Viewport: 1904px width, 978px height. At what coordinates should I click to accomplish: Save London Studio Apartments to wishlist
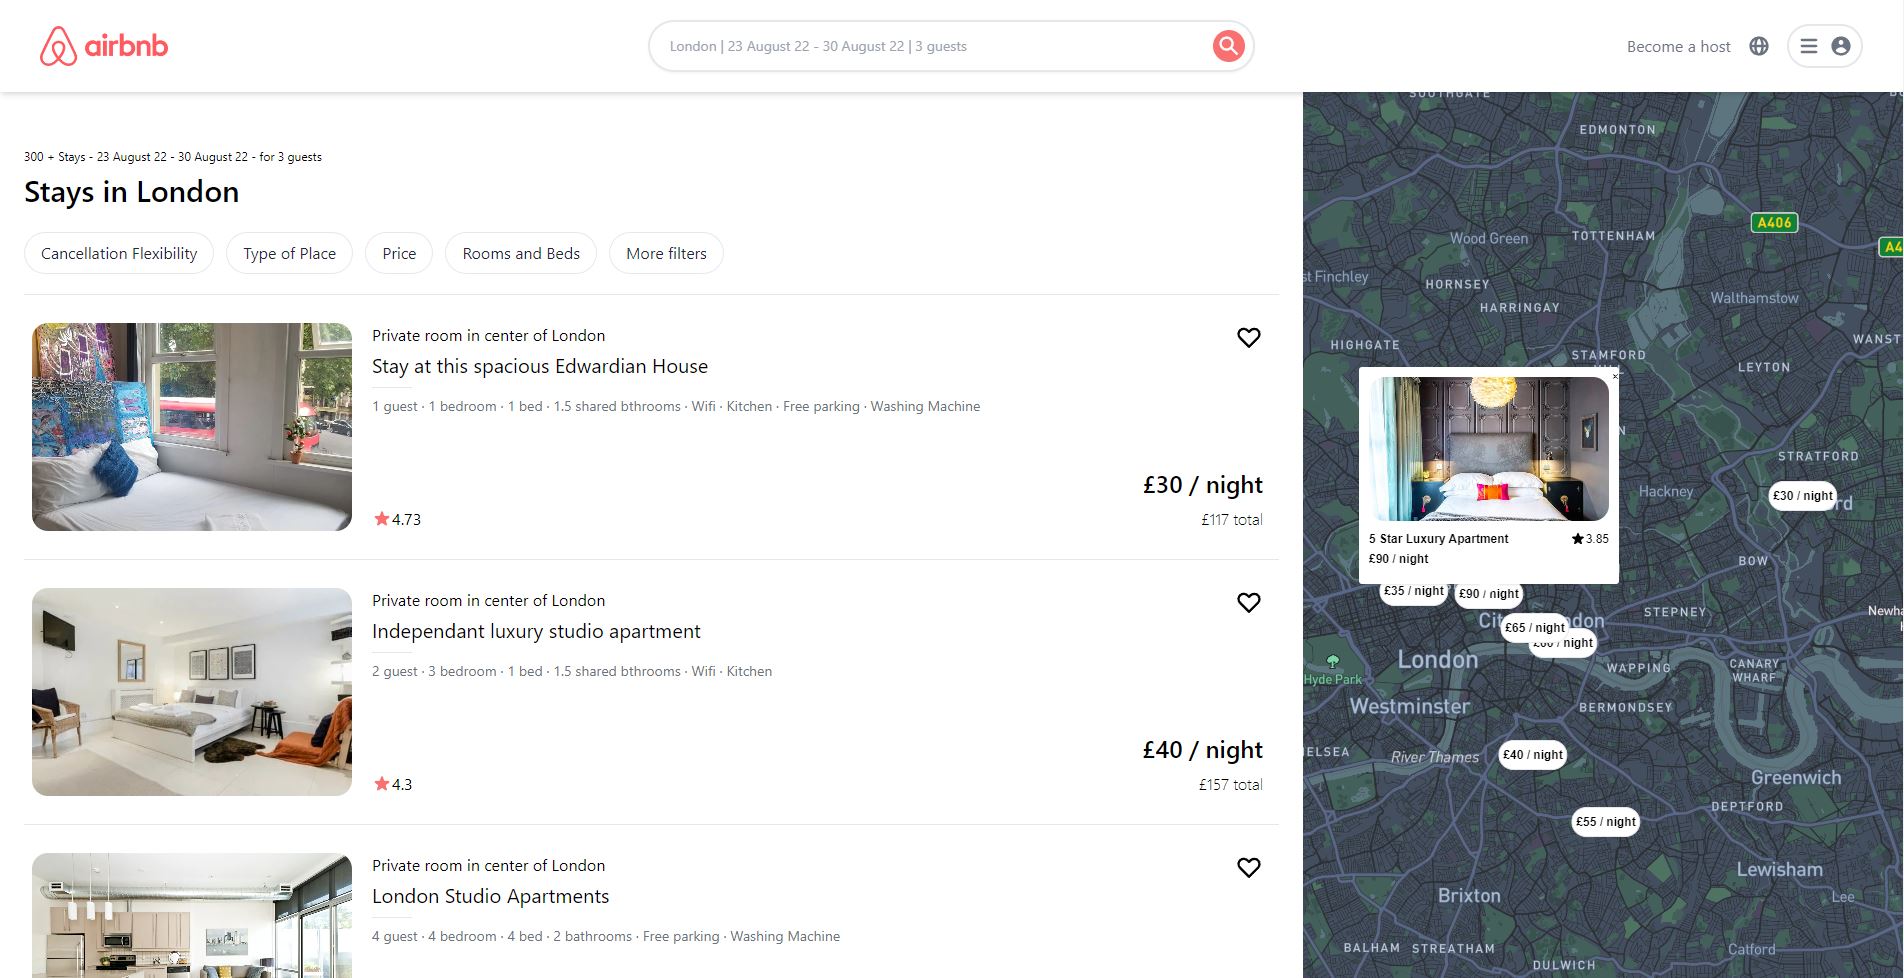1248,868
